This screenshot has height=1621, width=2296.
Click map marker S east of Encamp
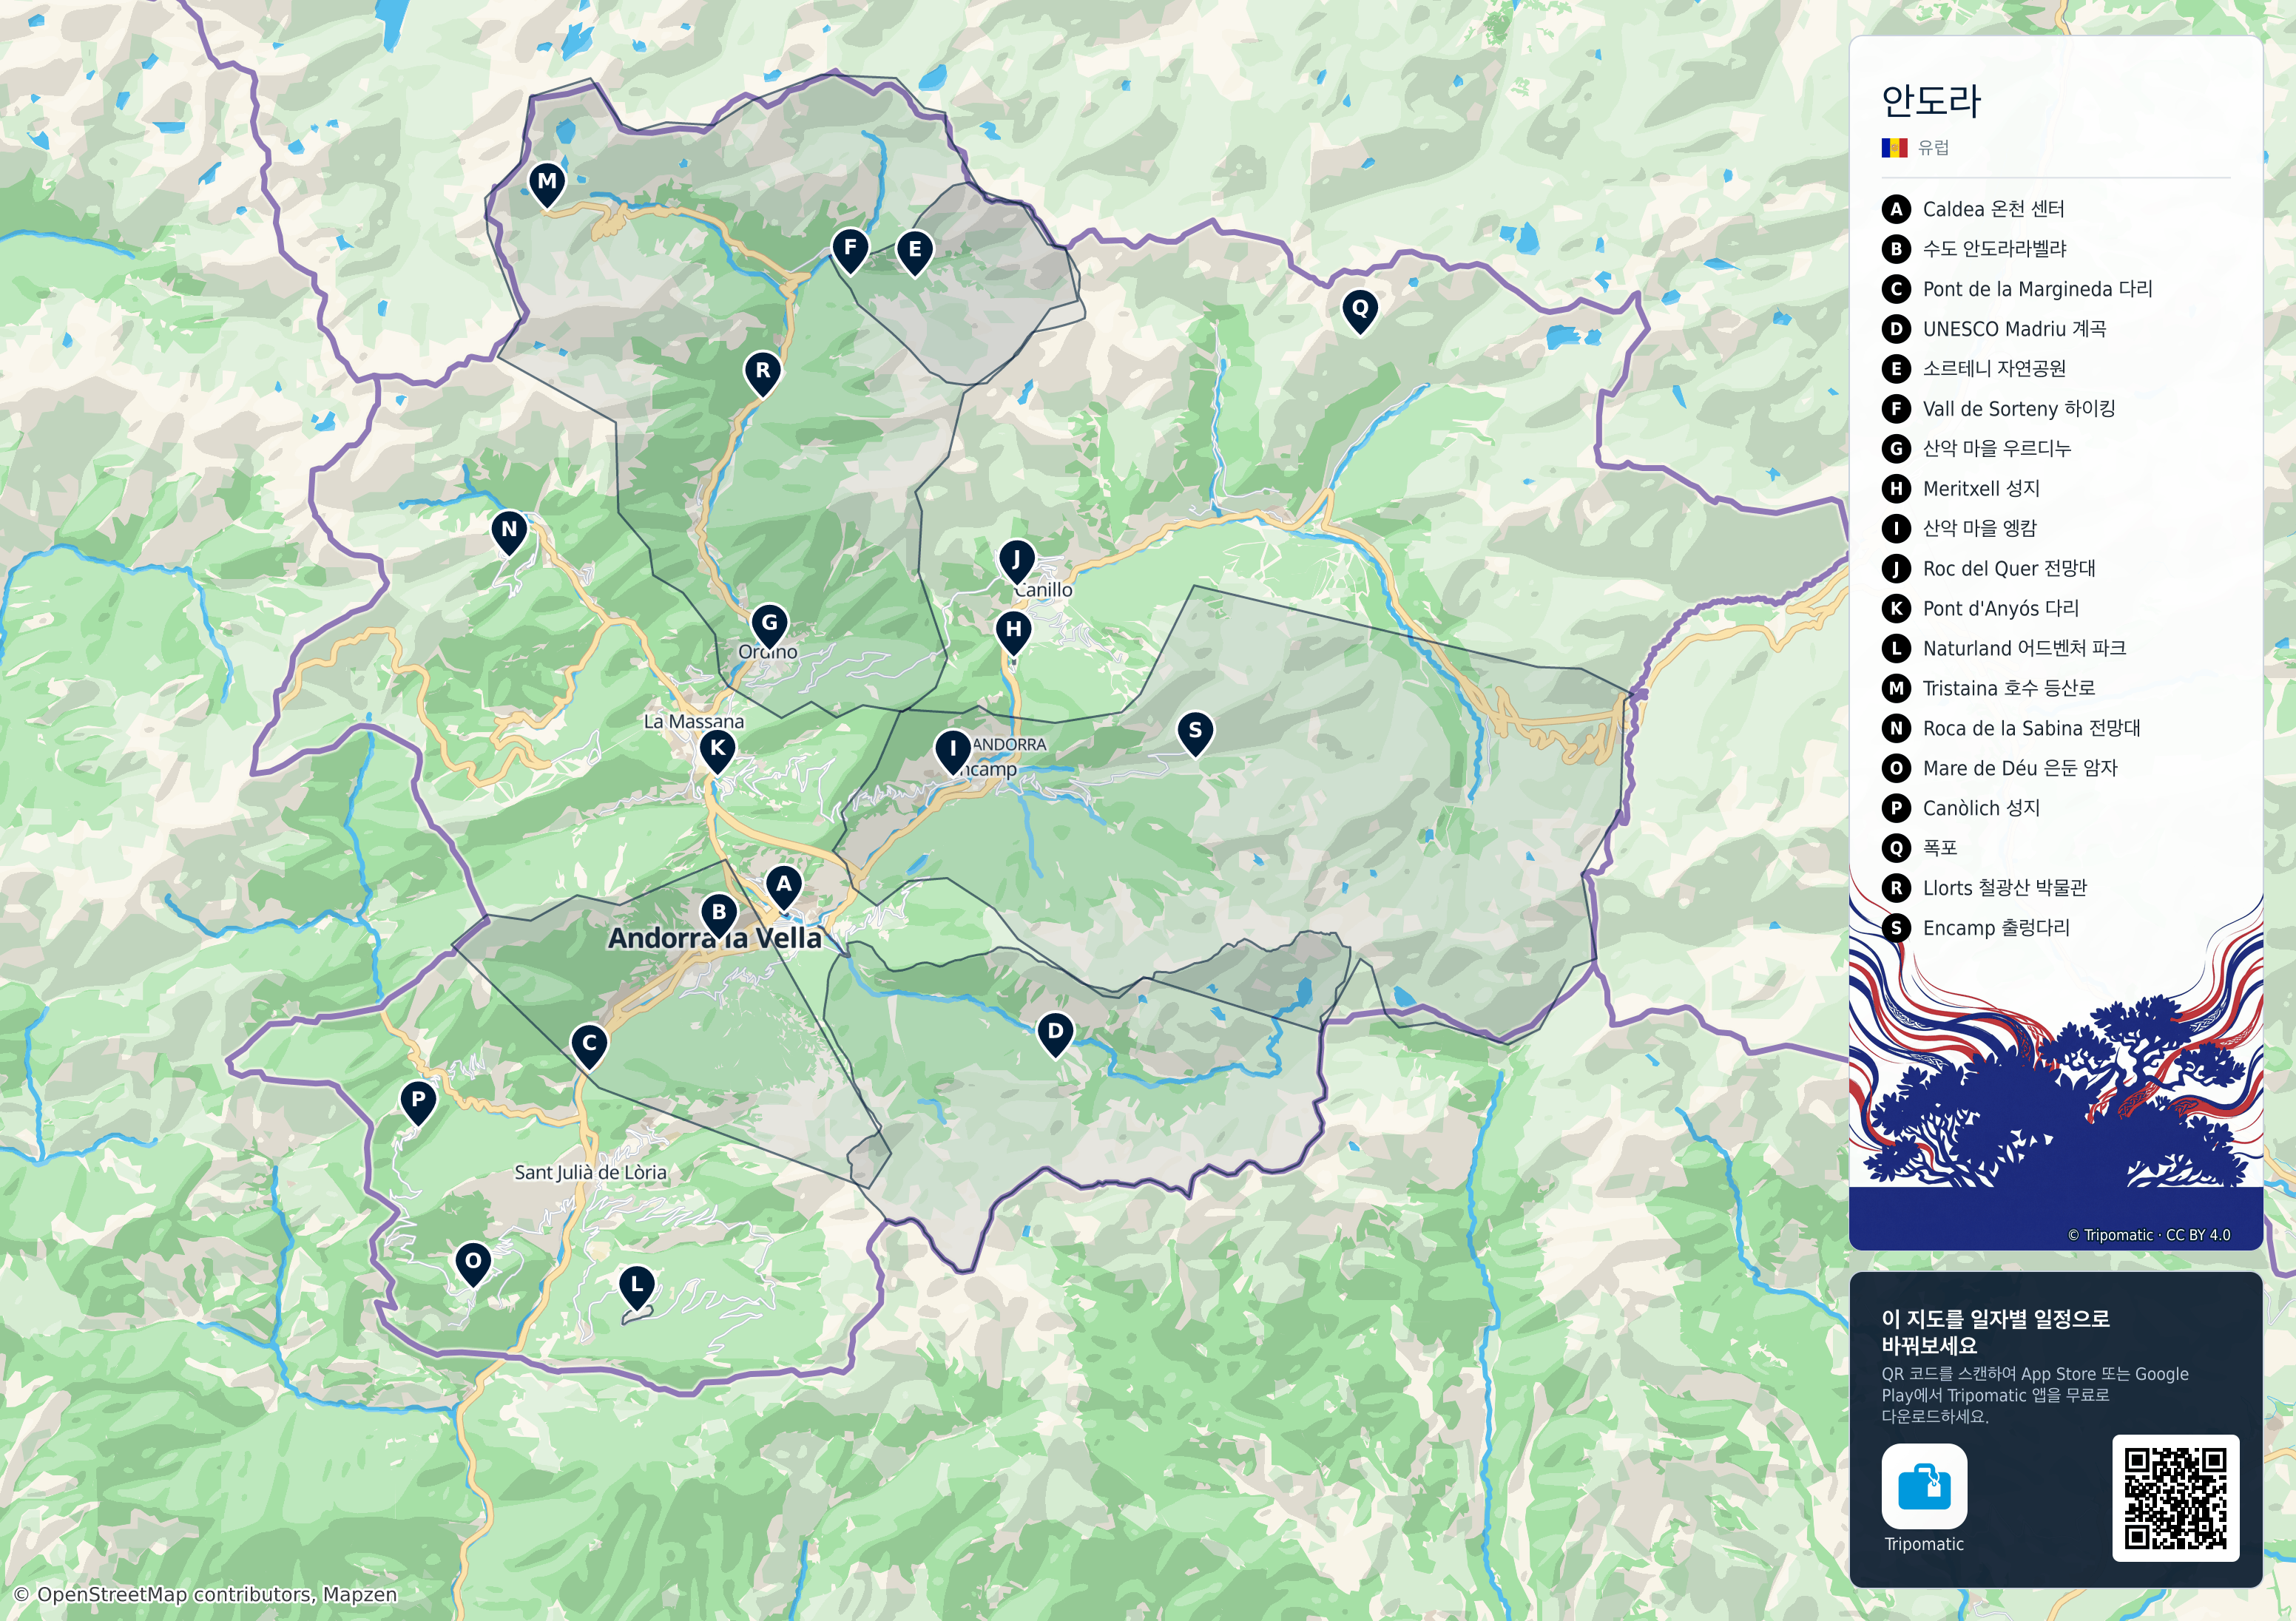pyautogui.click(x=1195, y=733)
